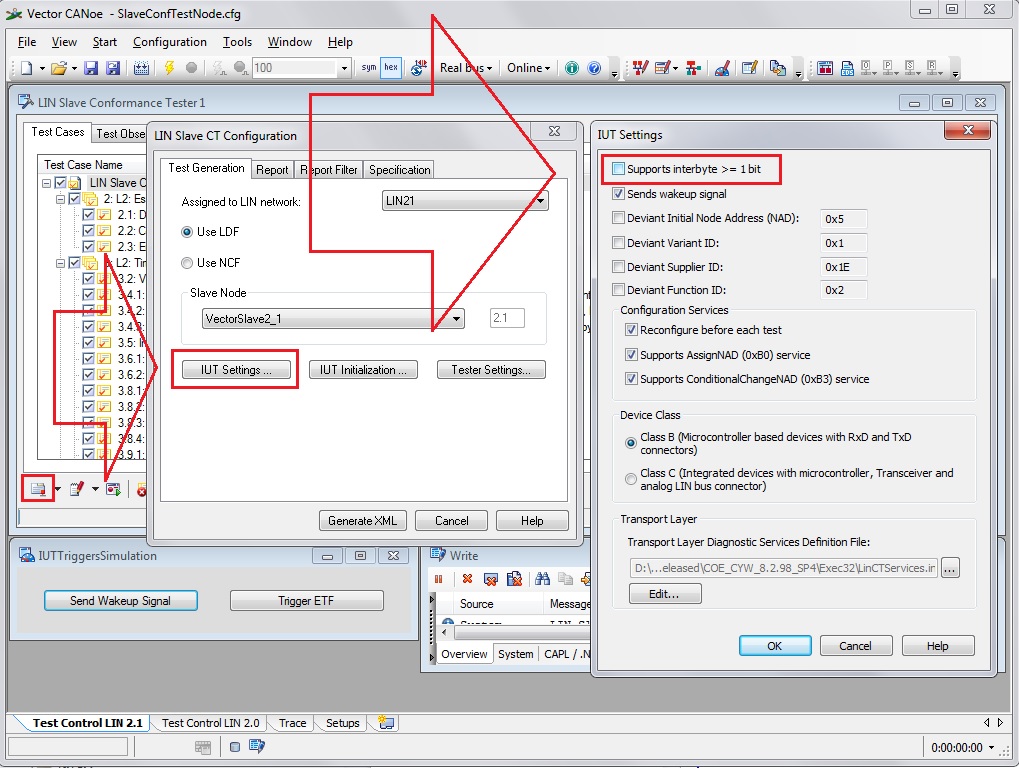This screenshot has width=1019, height=768.
Task: Open the Assigned to LIN network dropdown
Action: (542, 200)
